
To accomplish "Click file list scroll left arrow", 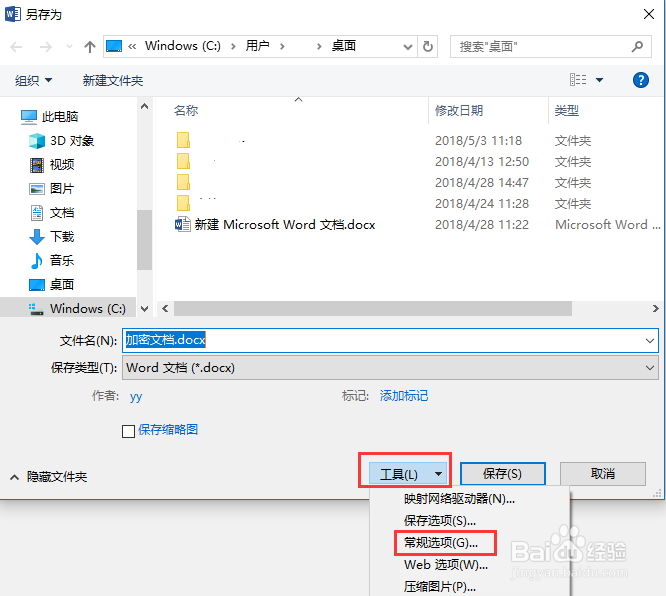I will [165, 308].
